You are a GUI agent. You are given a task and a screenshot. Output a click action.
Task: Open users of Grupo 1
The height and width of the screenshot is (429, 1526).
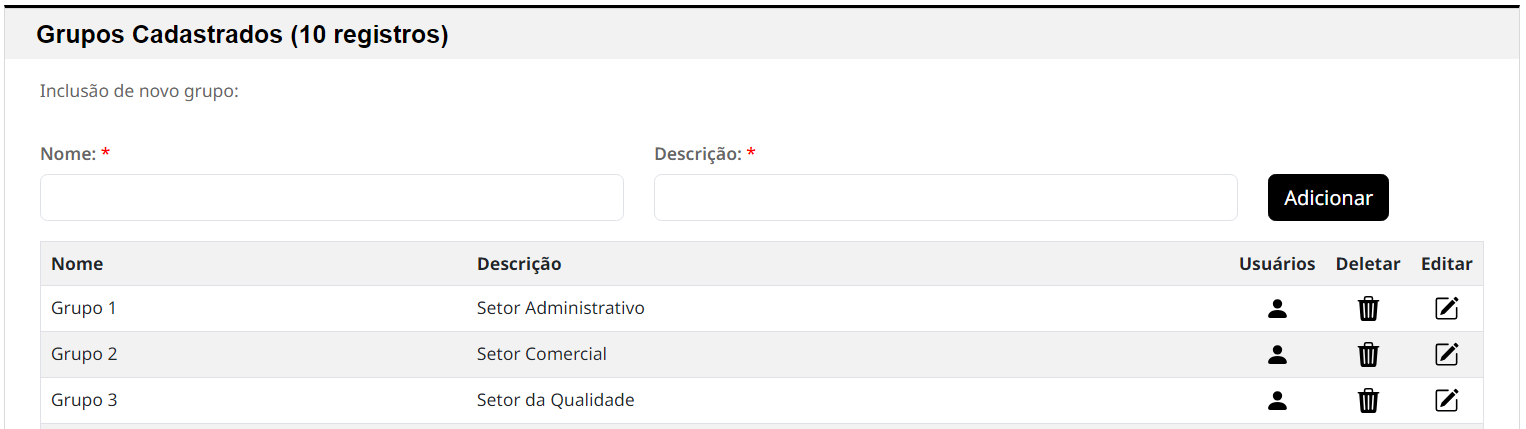(x=1277, y=309)
